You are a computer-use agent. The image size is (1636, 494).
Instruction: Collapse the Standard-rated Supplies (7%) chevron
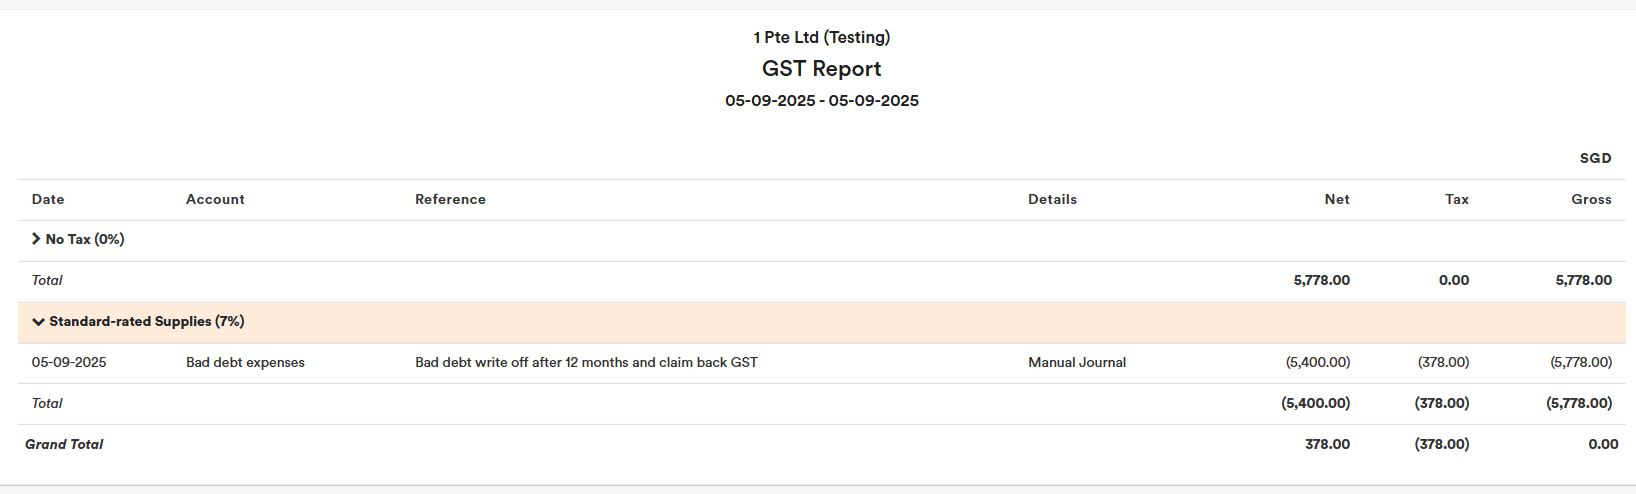click(x=38, y=322)
